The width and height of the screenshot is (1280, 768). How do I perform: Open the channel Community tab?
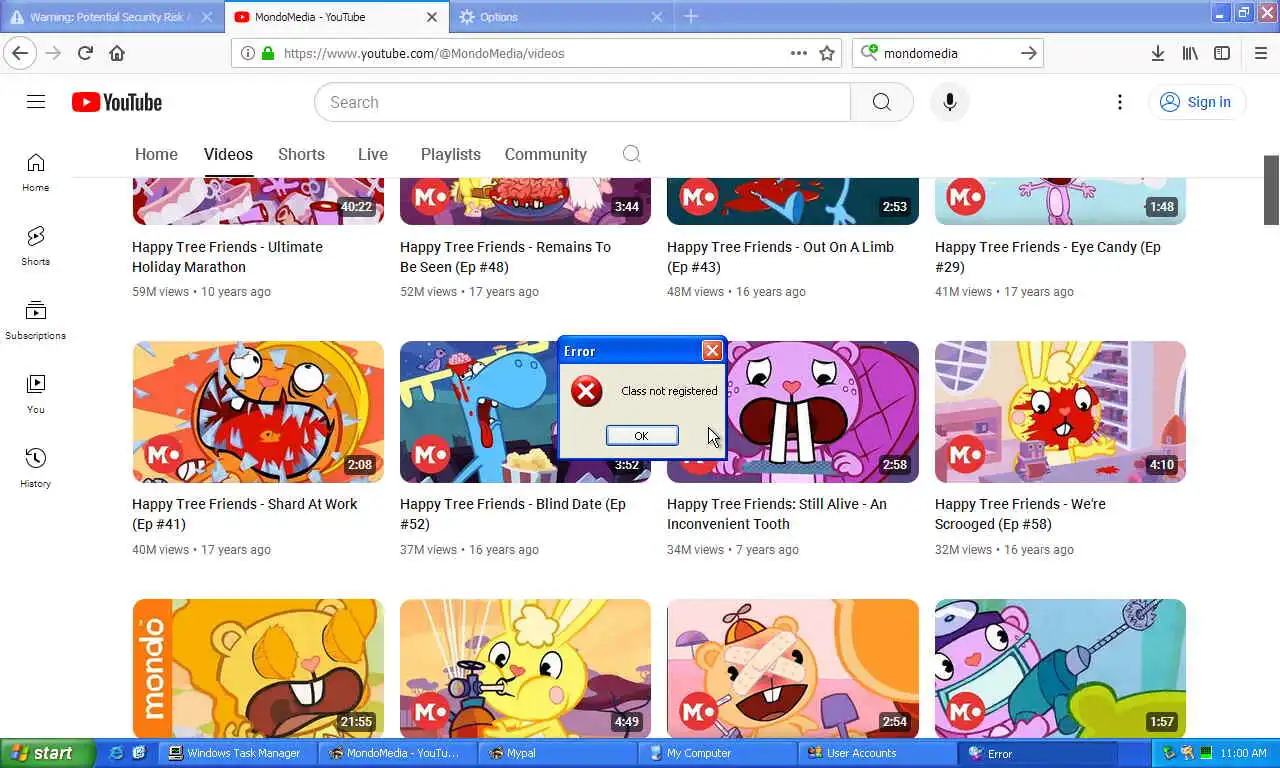[545, 154]
